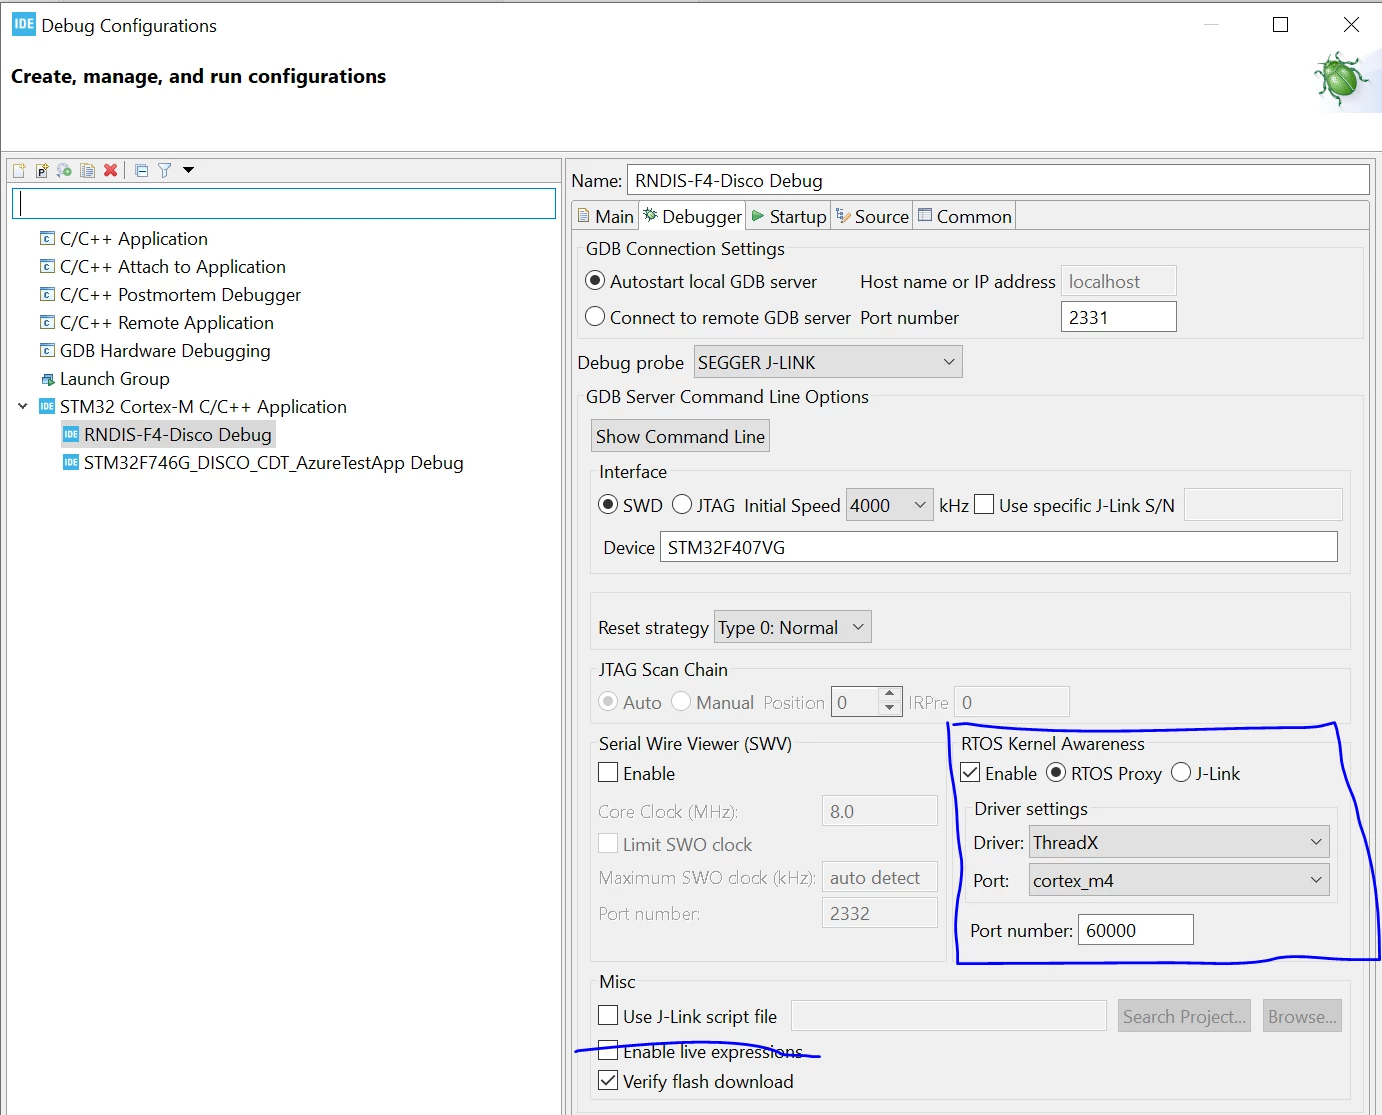
Task: Collapse STM32 Cortex-M C/C++ Application node
Action: click(23, 407)
